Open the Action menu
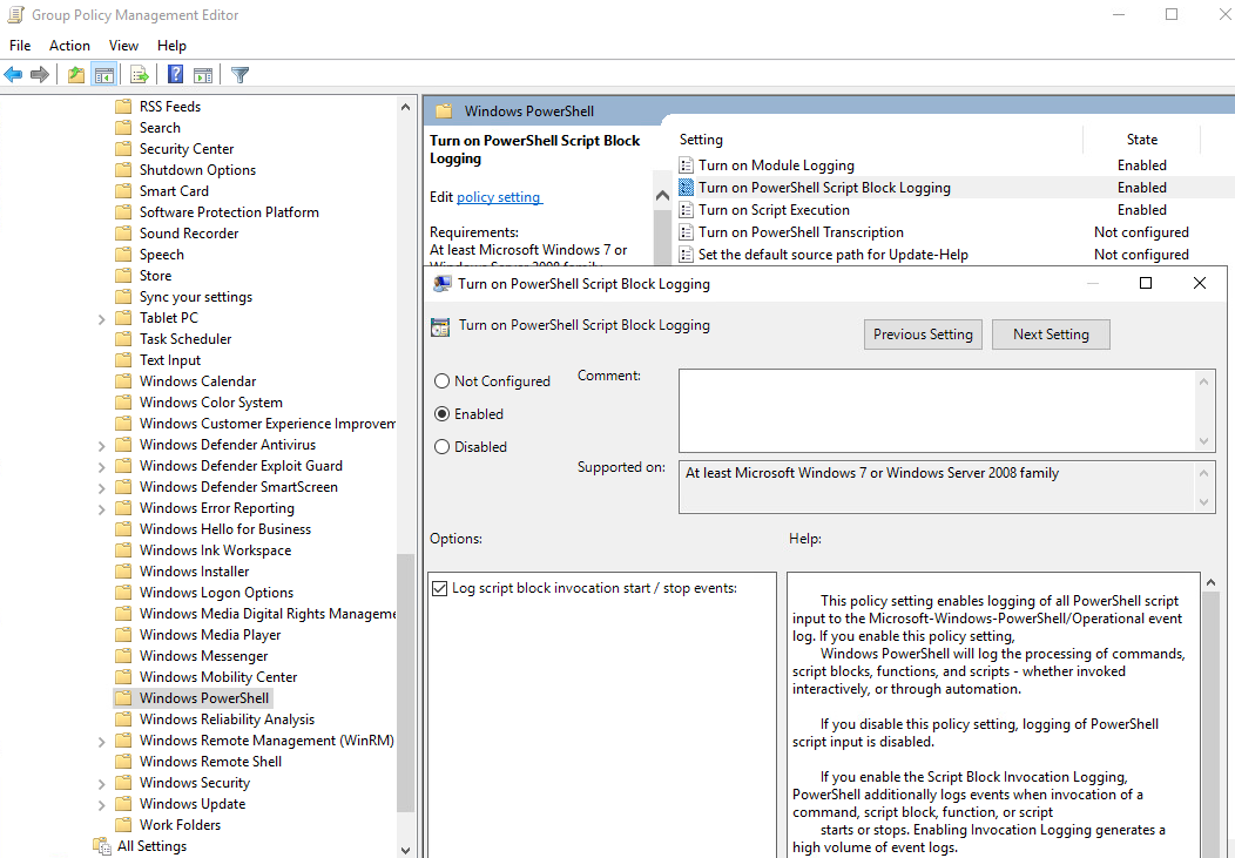Image resolution: width=1236 pixels, height=858 pixels. (x=69, y=45)
